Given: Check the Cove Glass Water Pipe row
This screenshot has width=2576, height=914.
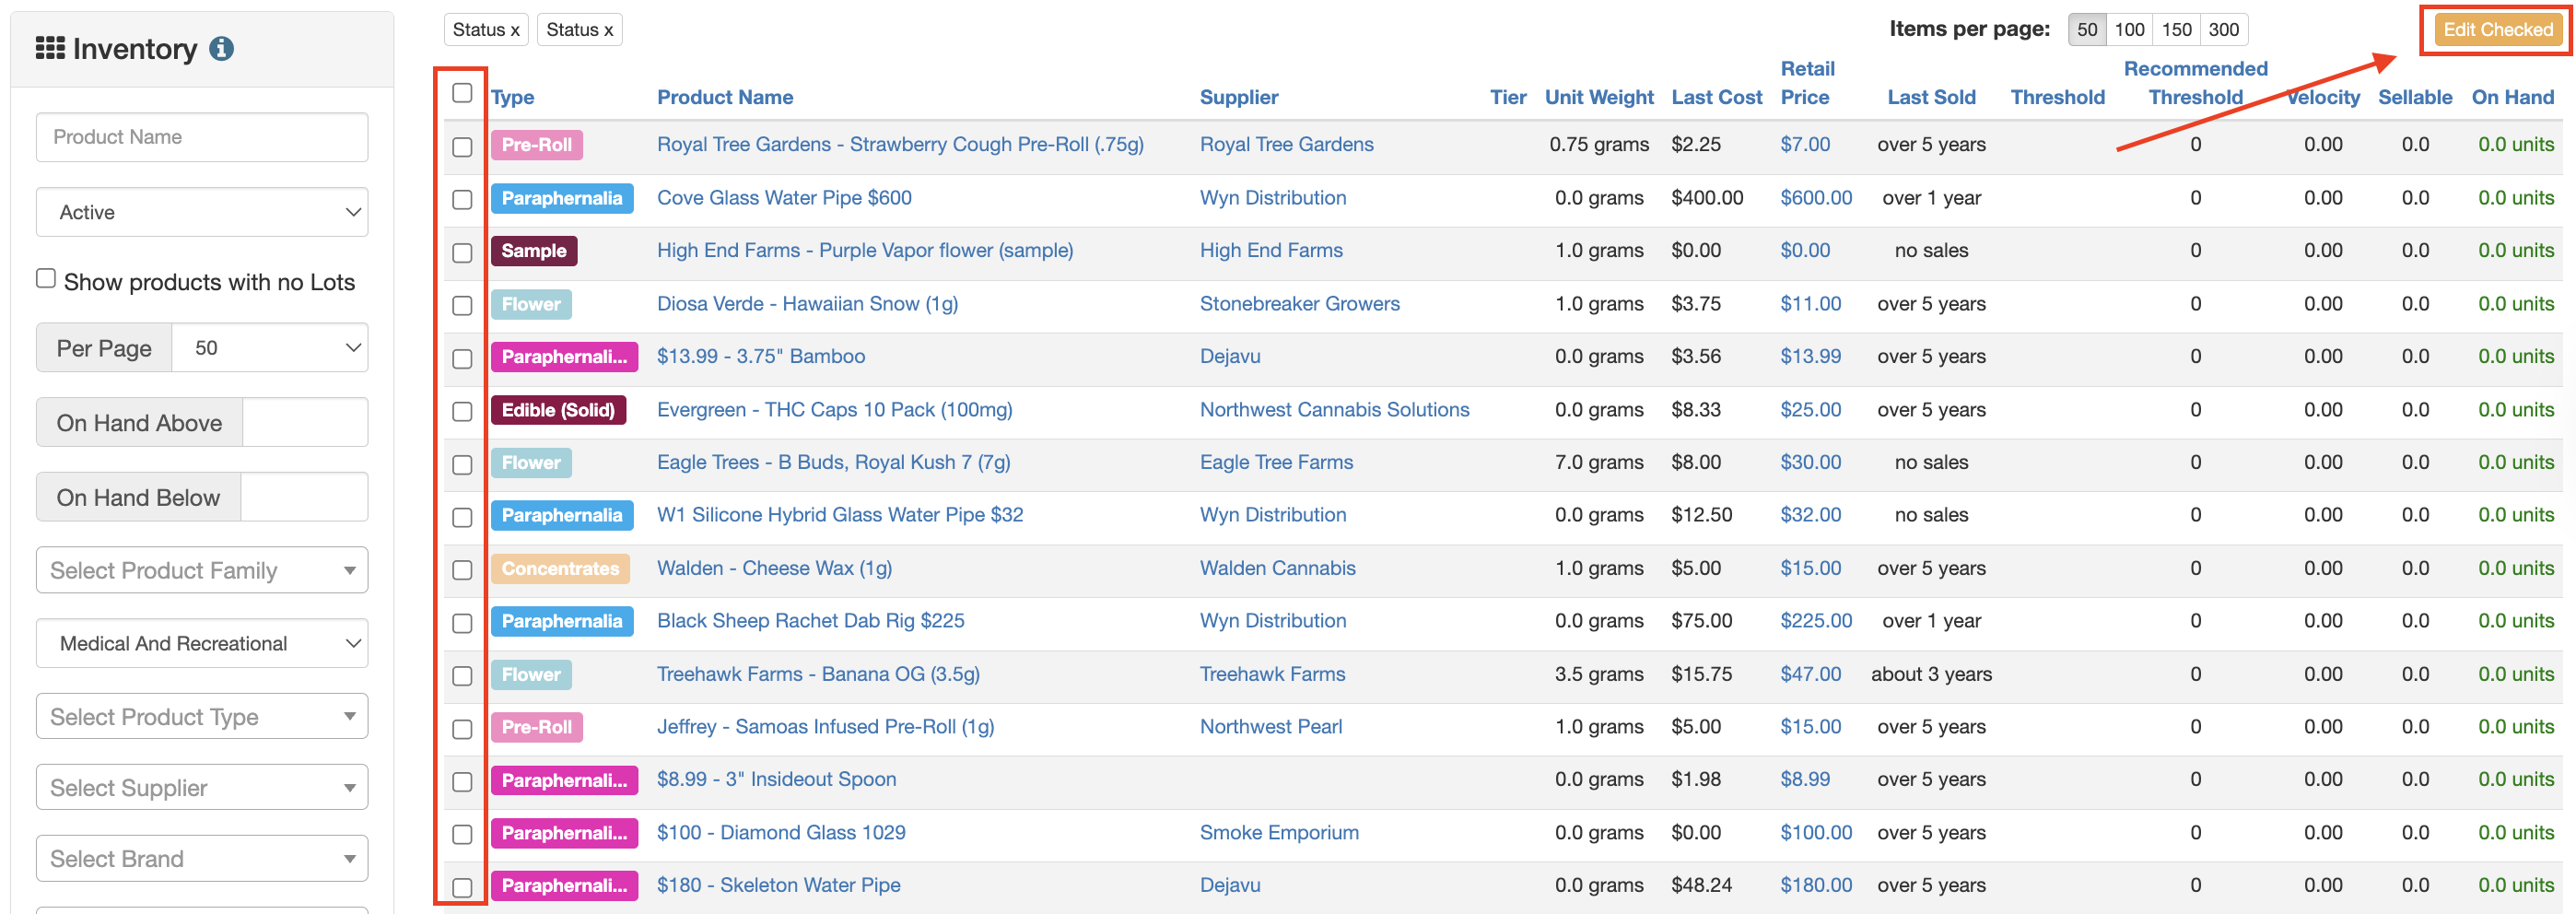Looking at the screenshot, I should click(462, 199).
